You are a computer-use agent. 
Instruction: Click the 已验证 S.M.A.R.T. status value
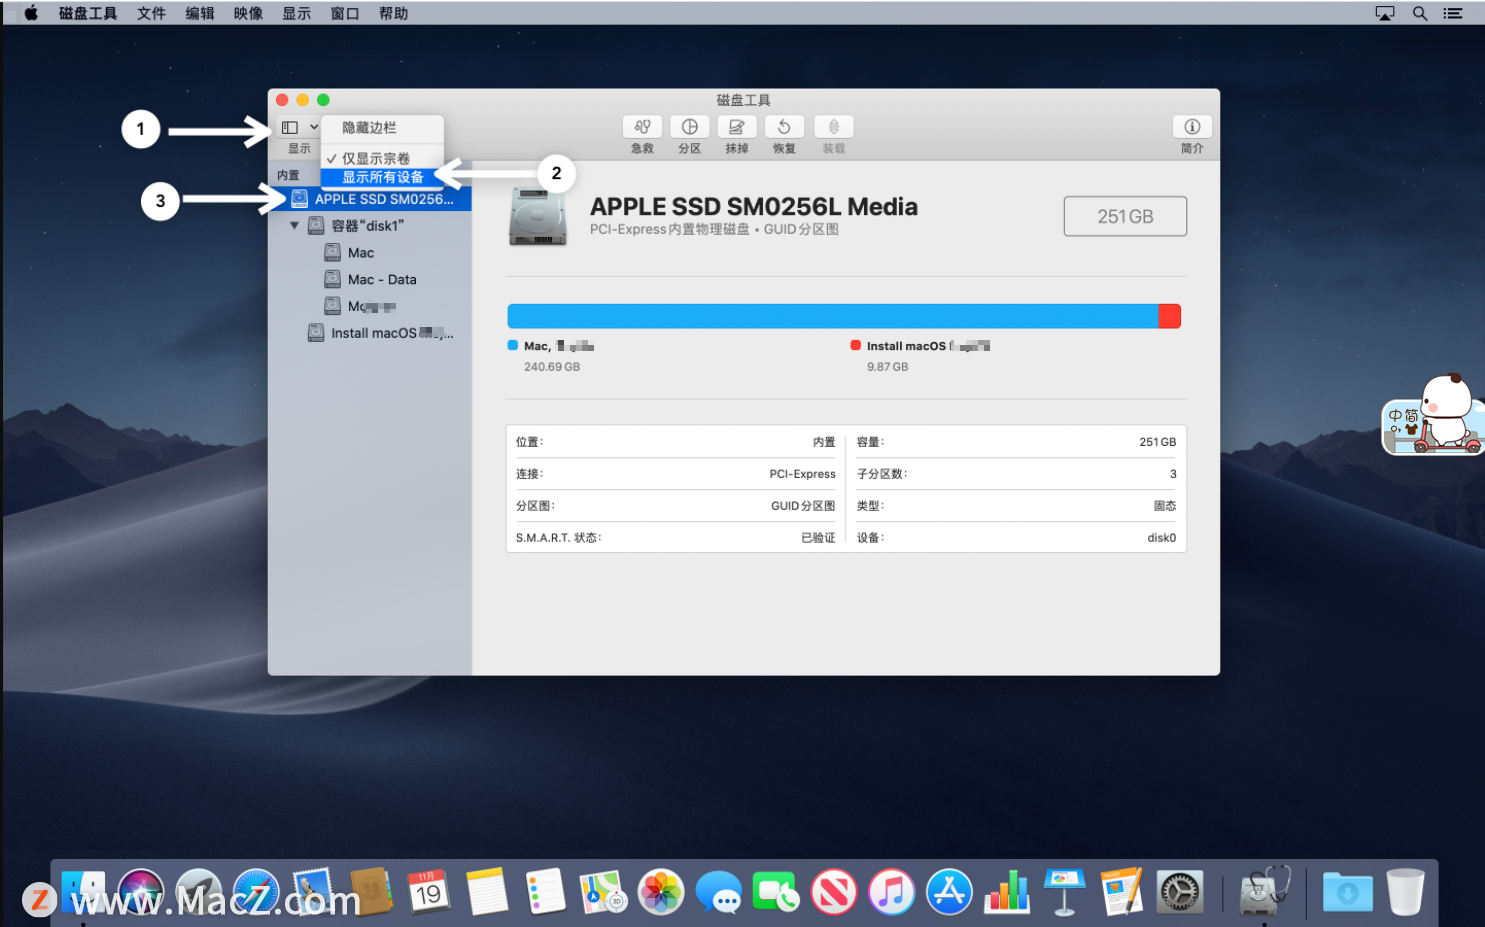click(818, 538)
